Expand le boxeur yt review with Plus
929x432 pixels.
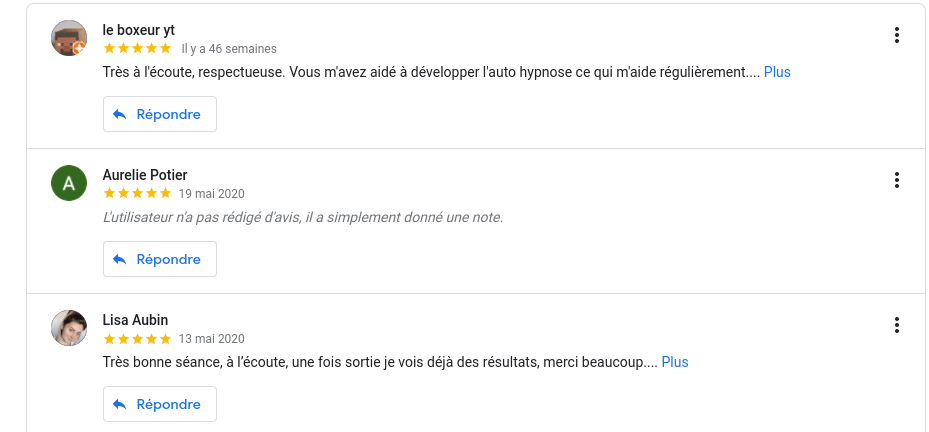point(777,72)
